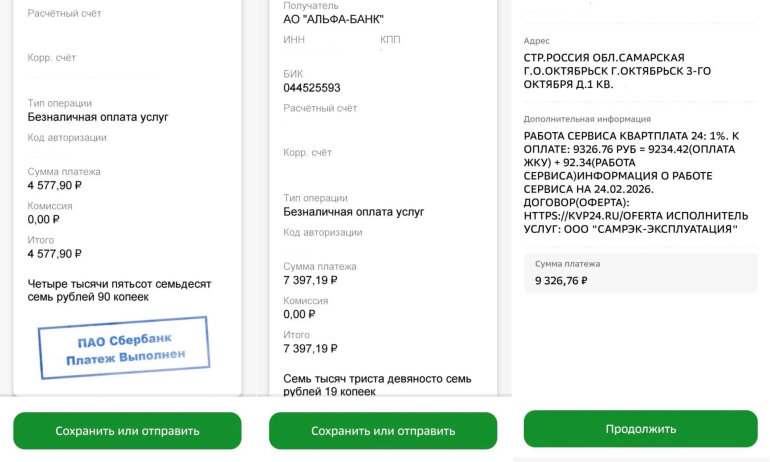Select the 9 326,76 ₽ payment amount field
Screen dimensions: 770x462
(640, 273)
